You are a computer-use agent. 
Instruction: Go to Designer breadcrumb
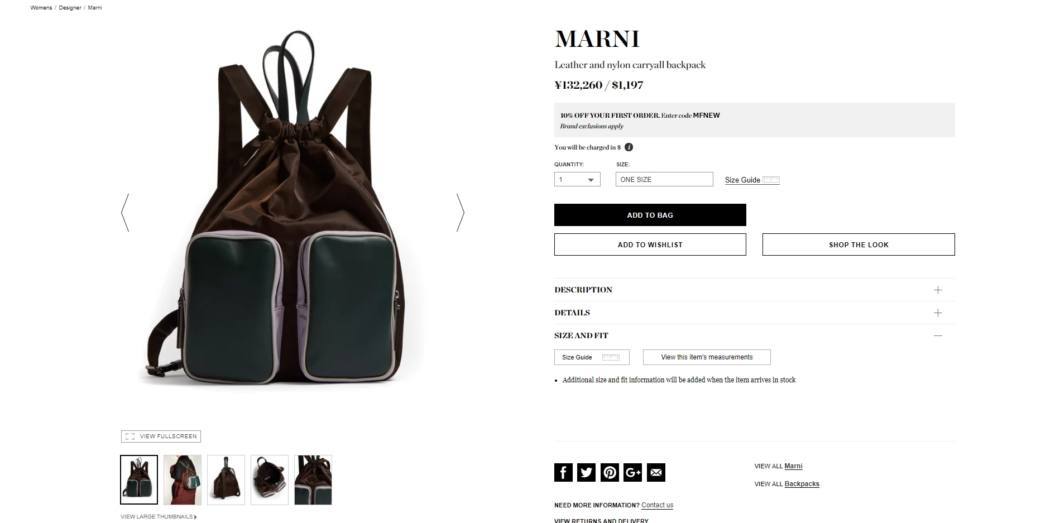tap(70, 7)
